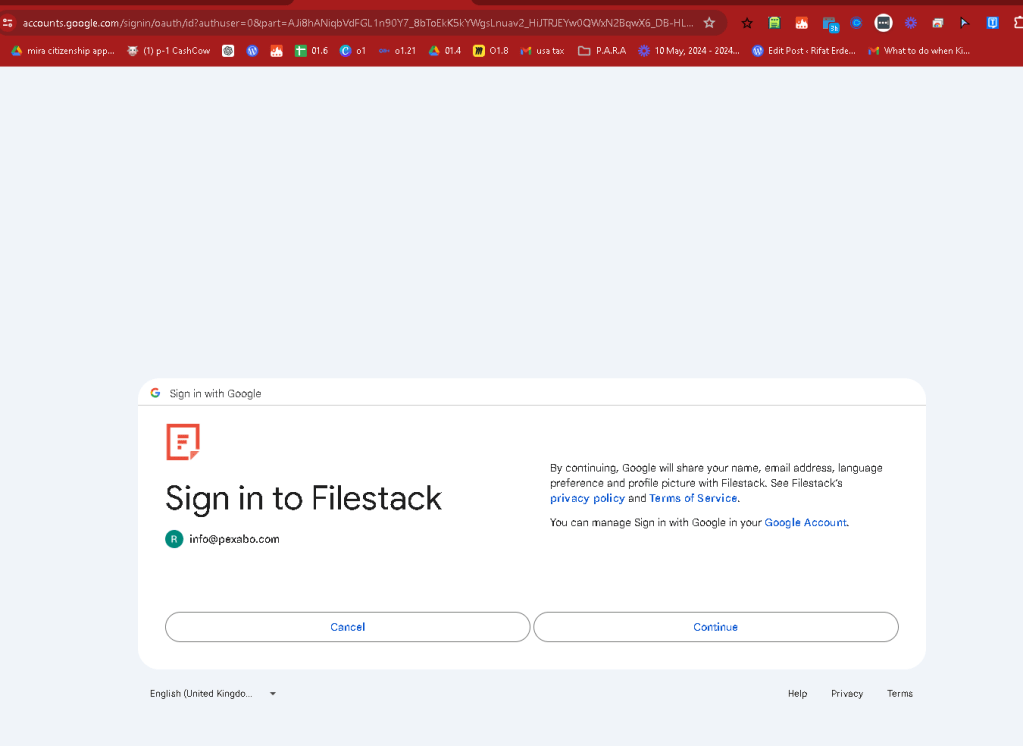This screenshot has width=1023, height=746.
Task: Open the purple sunburst extension icon
Action: pyautogui.click(x=911, y=23)
